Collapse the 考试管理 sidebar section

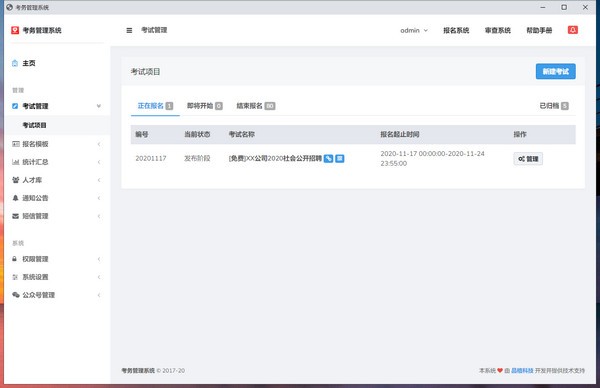click(57, 106)
